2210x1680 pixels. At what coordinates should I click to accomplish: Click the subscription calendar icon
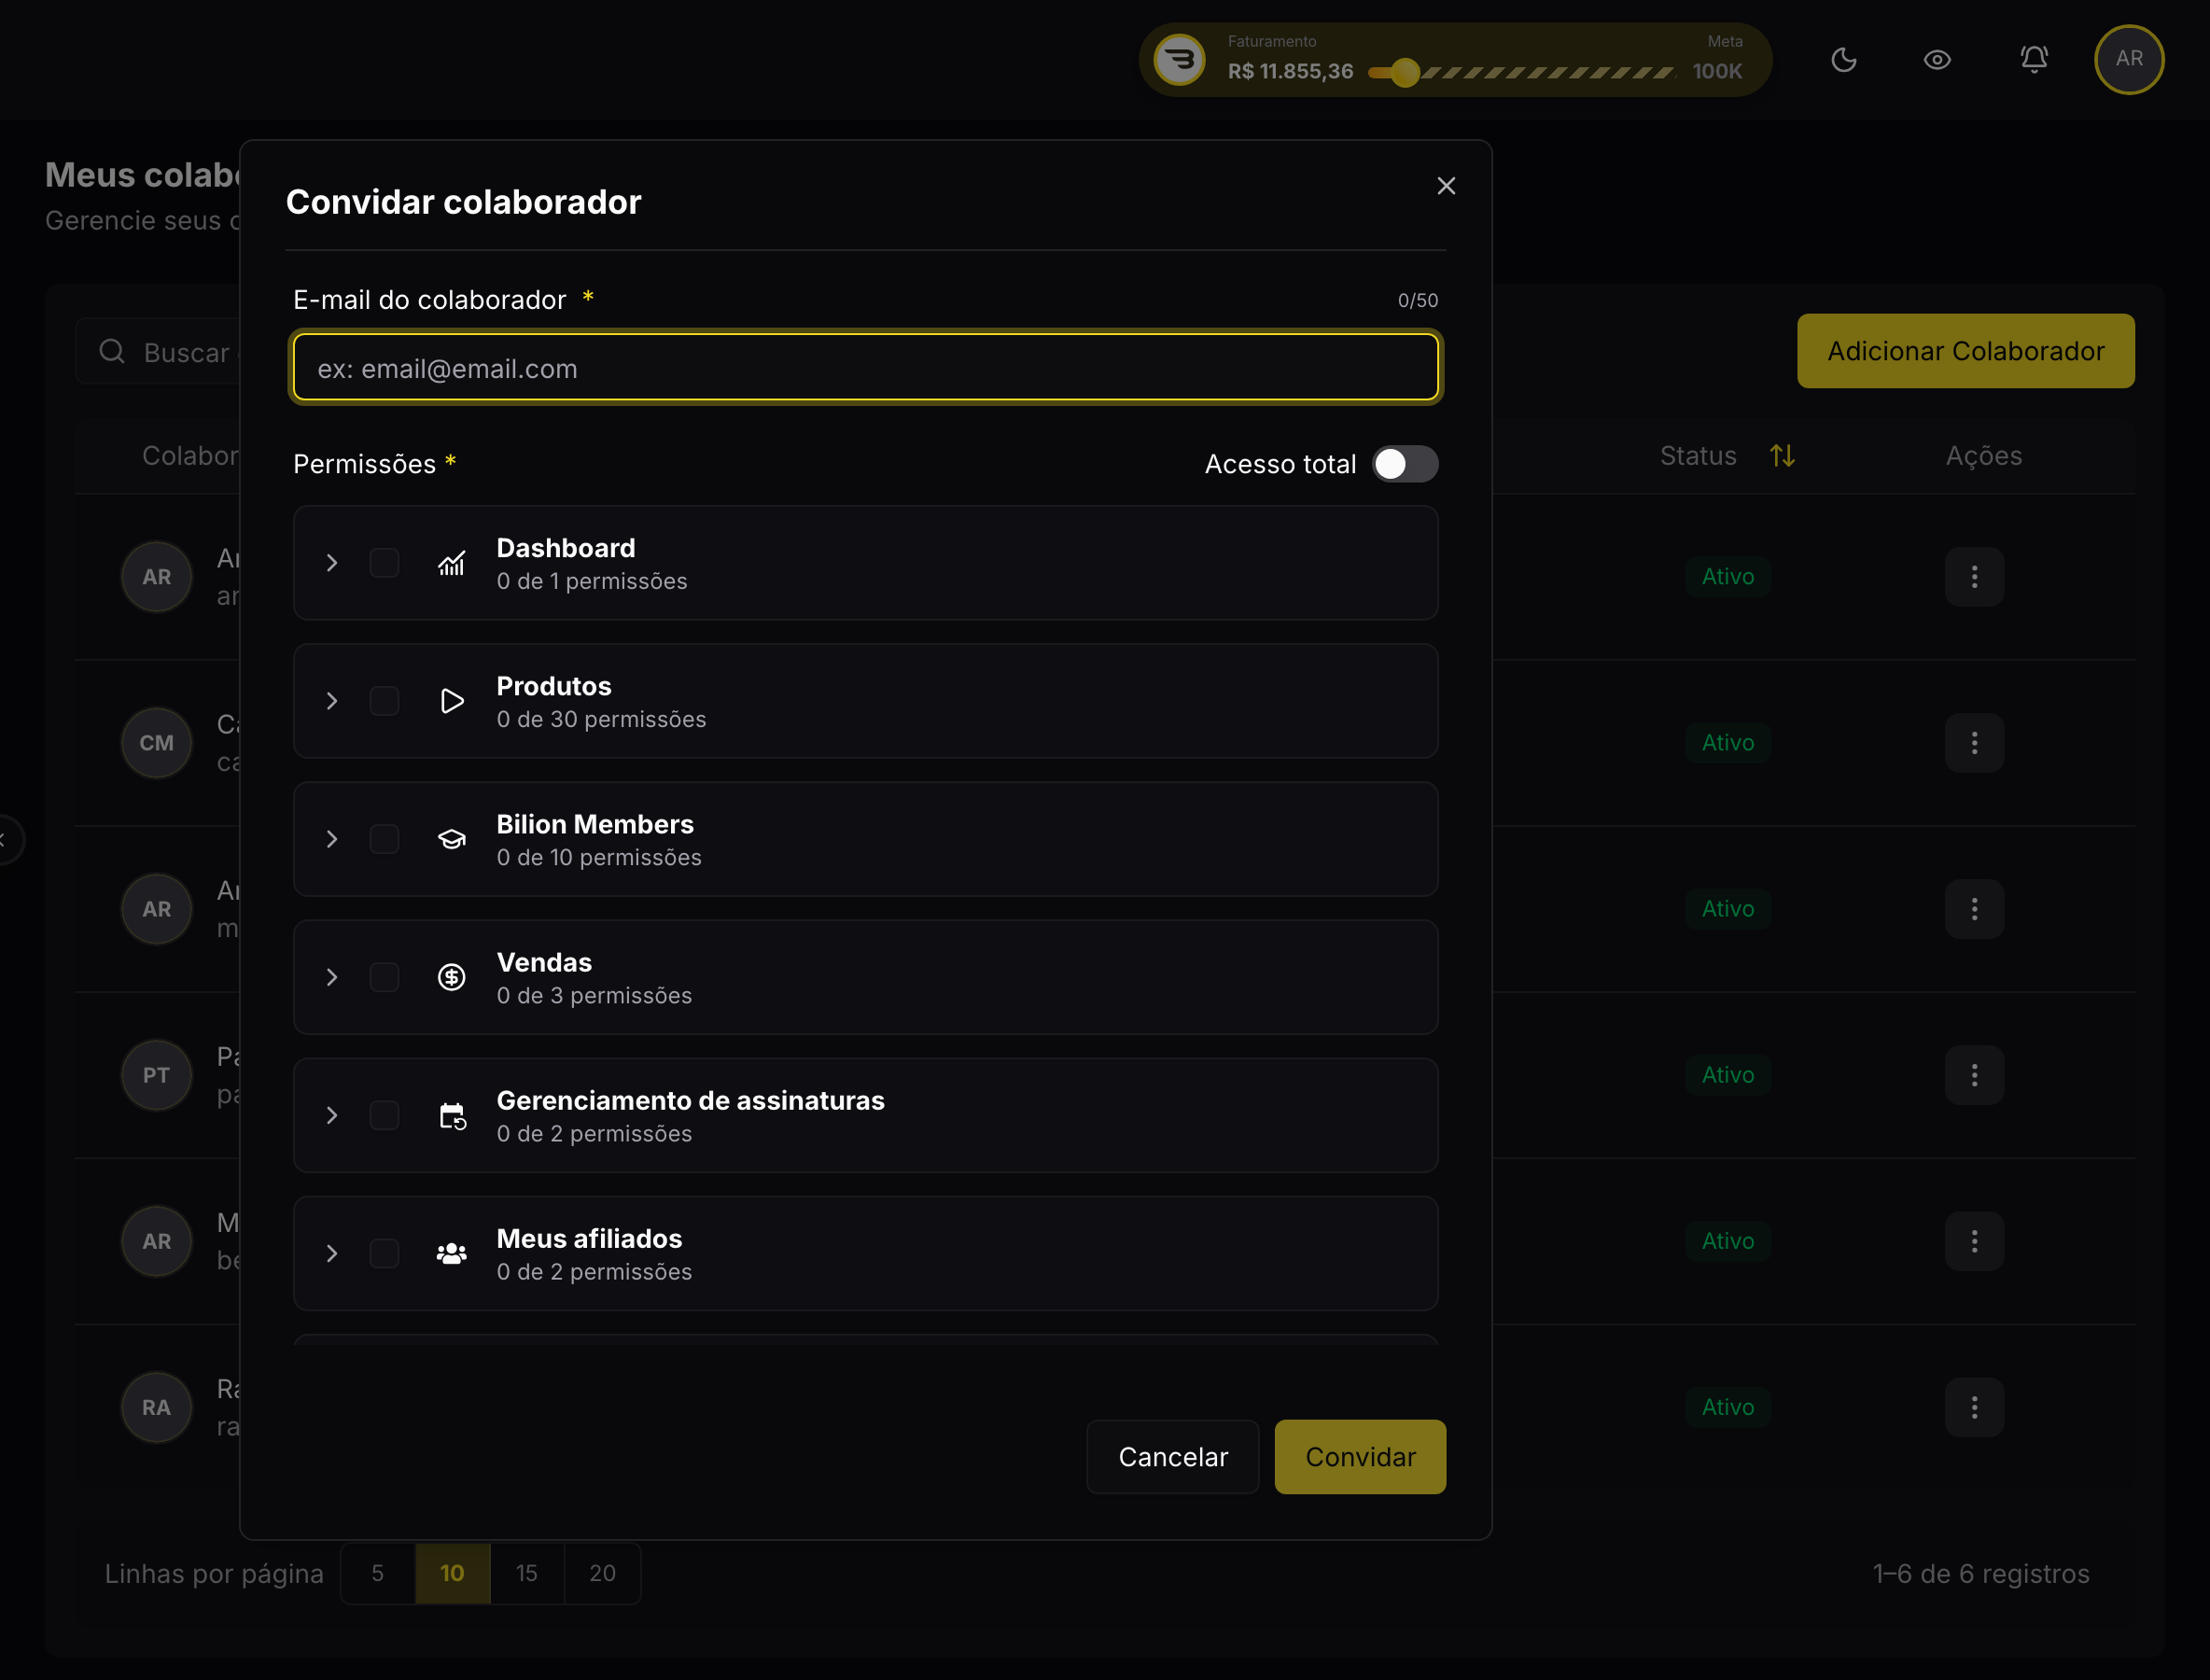point(453,1116)
